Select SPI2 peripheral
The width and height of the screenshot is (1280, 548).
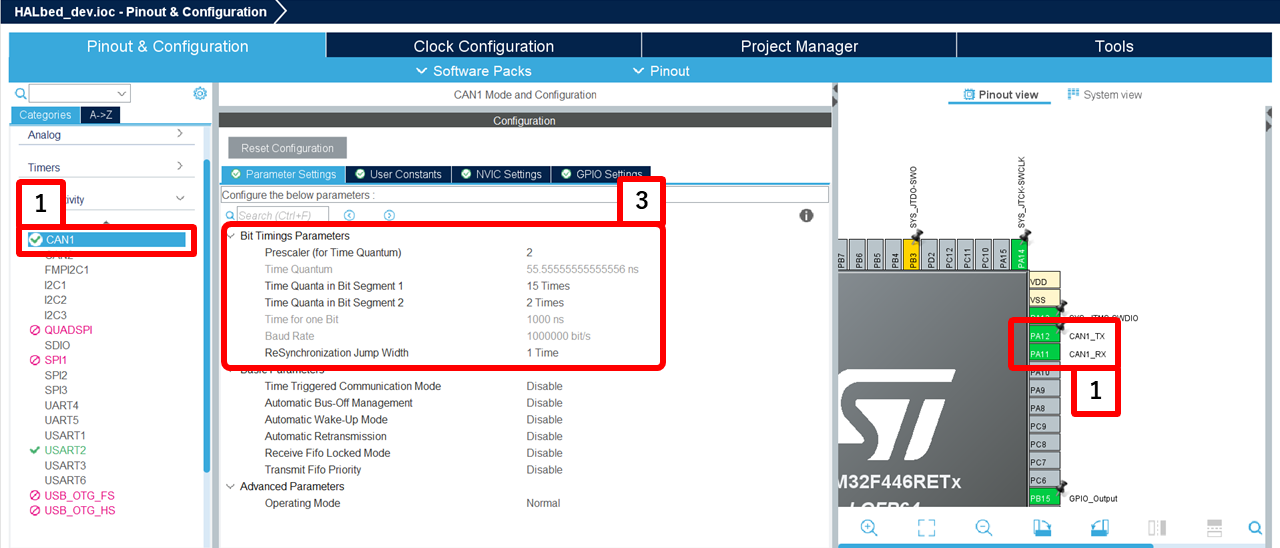(55, 375)
